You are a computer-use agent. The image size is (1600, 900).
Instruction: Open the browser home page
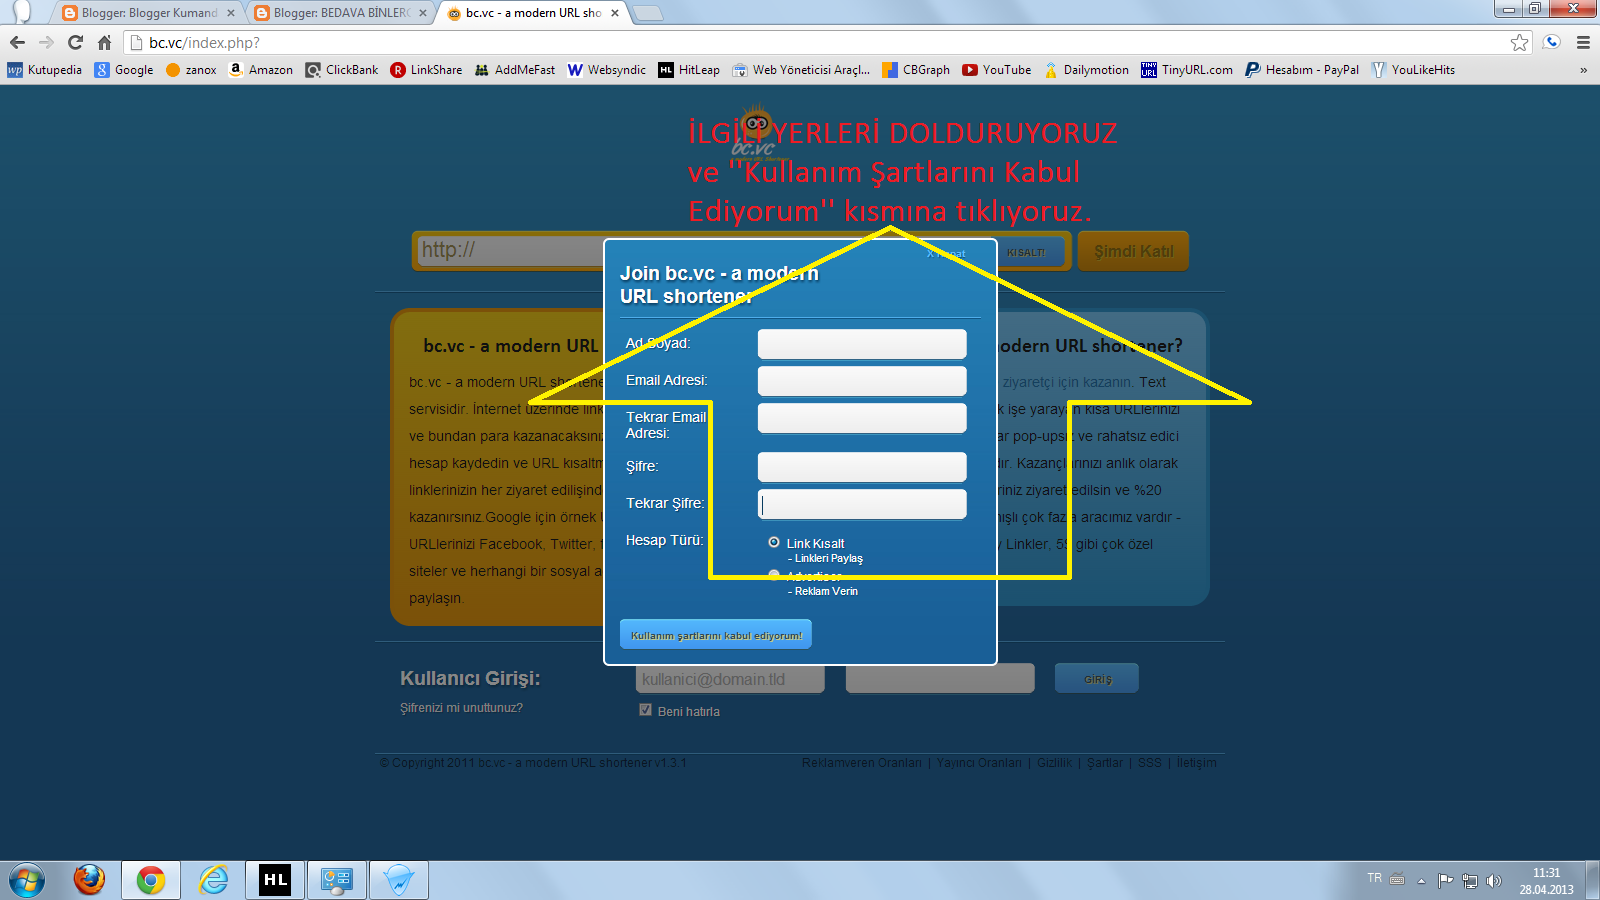point(104,42)
